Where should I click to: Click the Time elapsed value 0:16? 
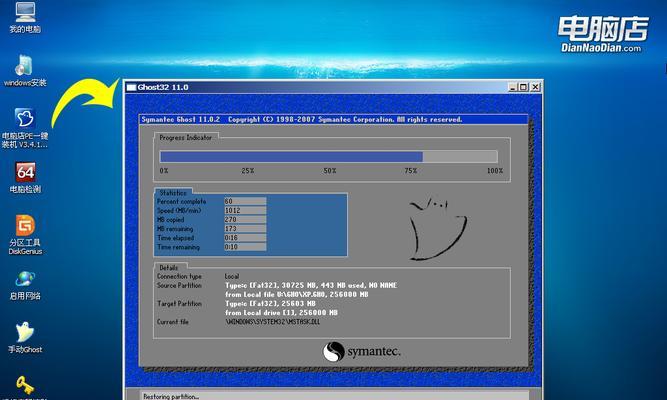(x=245, y=238)
